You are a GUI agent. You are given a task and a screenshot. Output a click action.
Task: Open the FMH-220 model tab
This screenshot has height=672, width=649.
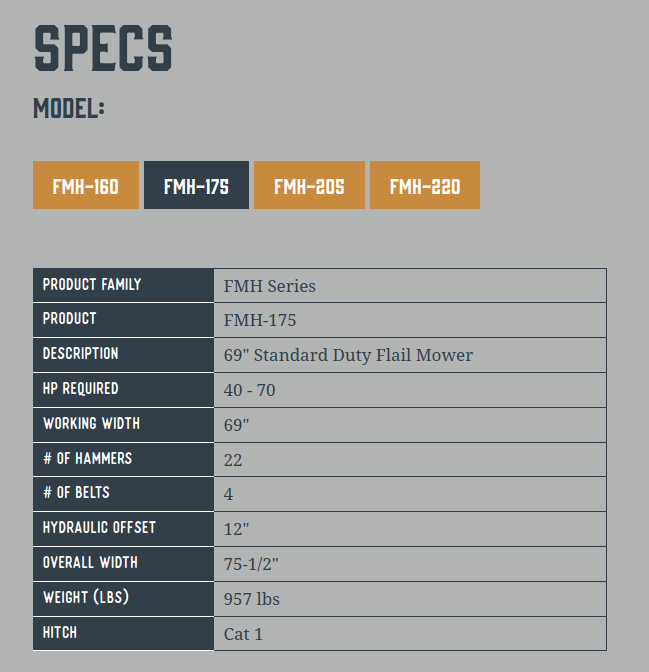coord(425,186)
